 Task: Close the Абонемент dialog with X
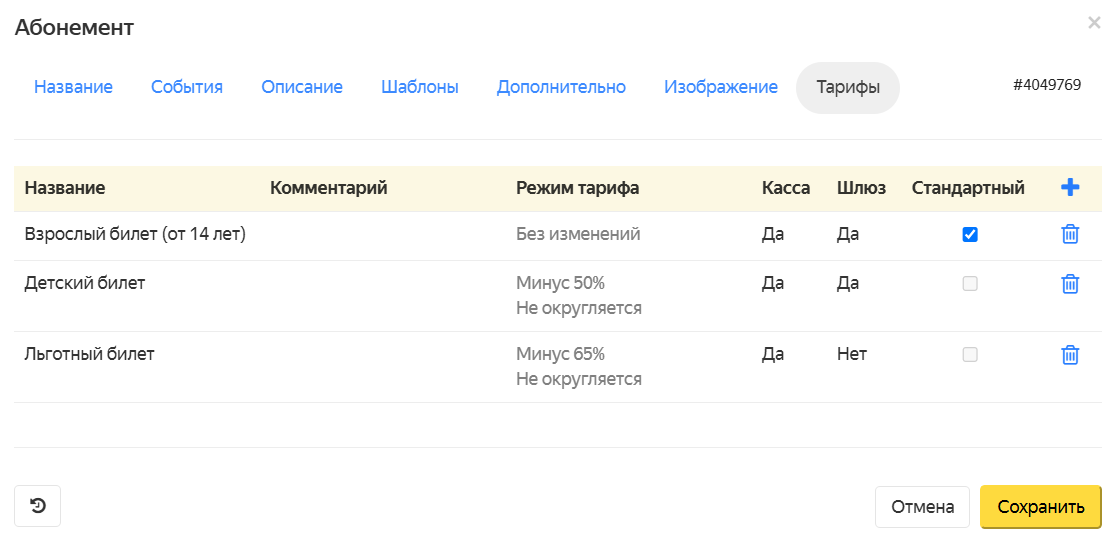1094,23
